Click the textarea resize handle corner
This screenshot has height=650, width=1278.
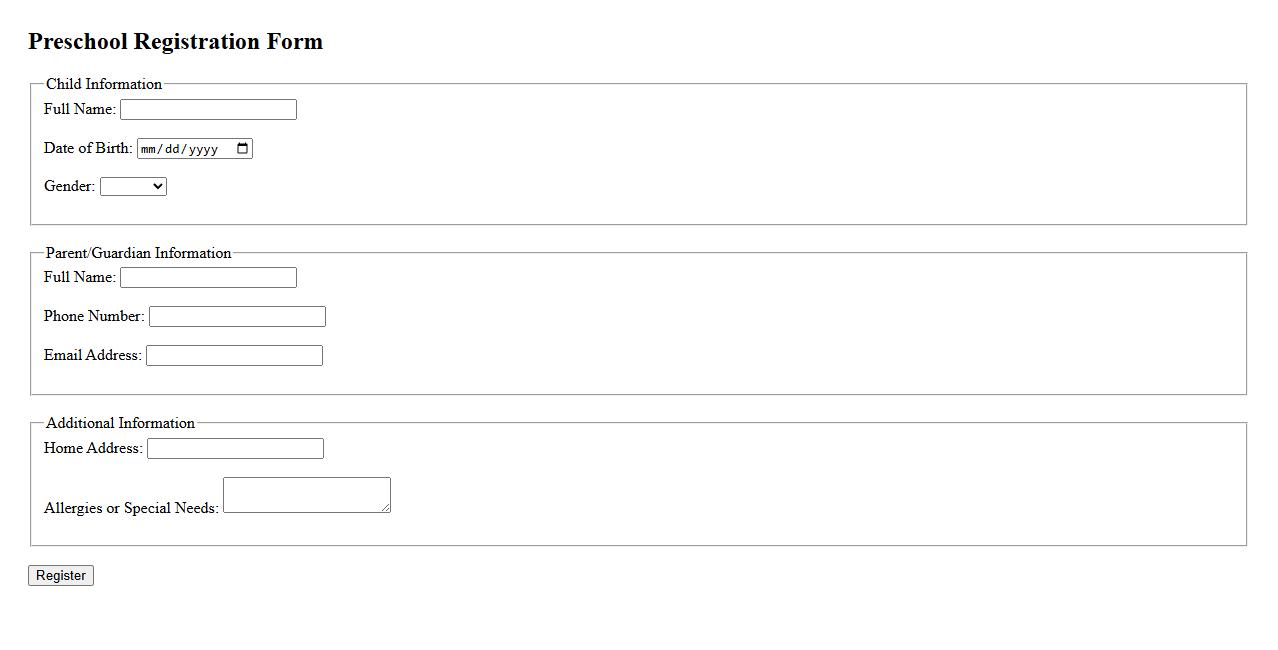point(386,509)
